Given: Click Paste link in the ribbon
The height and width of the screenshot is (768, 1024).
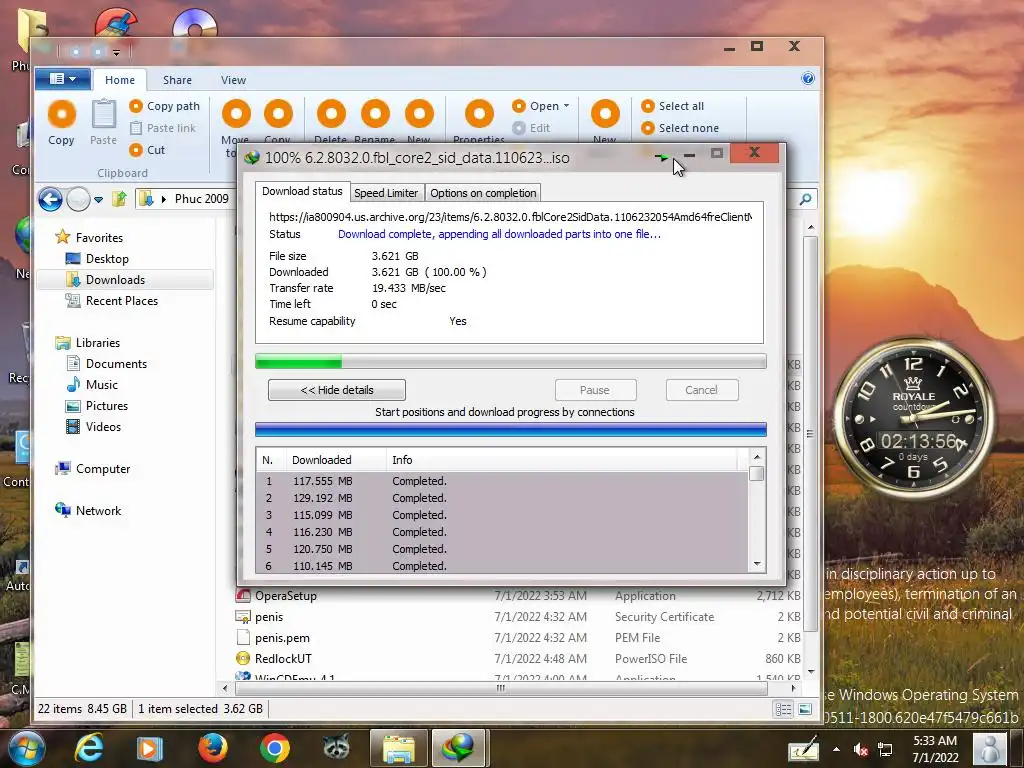Looking at the screenshot, I should coord(163,128).
